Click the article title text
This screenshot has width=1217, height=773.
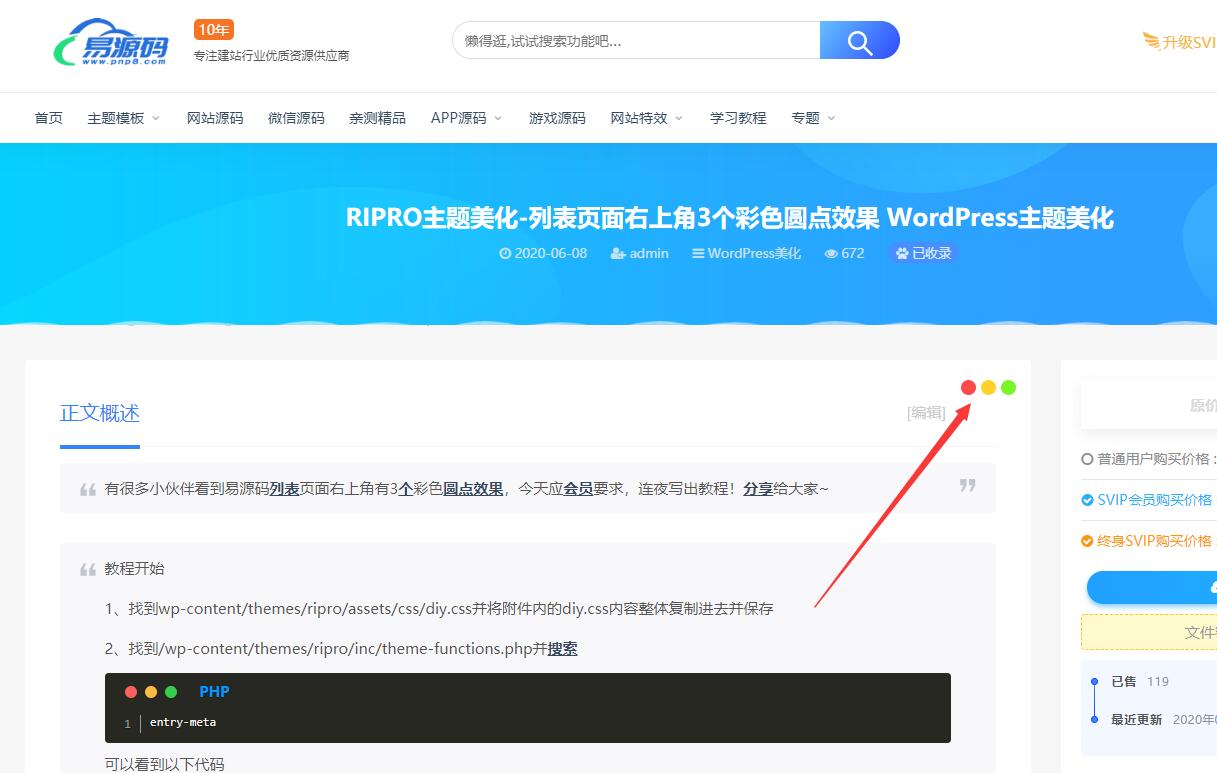pyautogui.click(x=730, y=217)
